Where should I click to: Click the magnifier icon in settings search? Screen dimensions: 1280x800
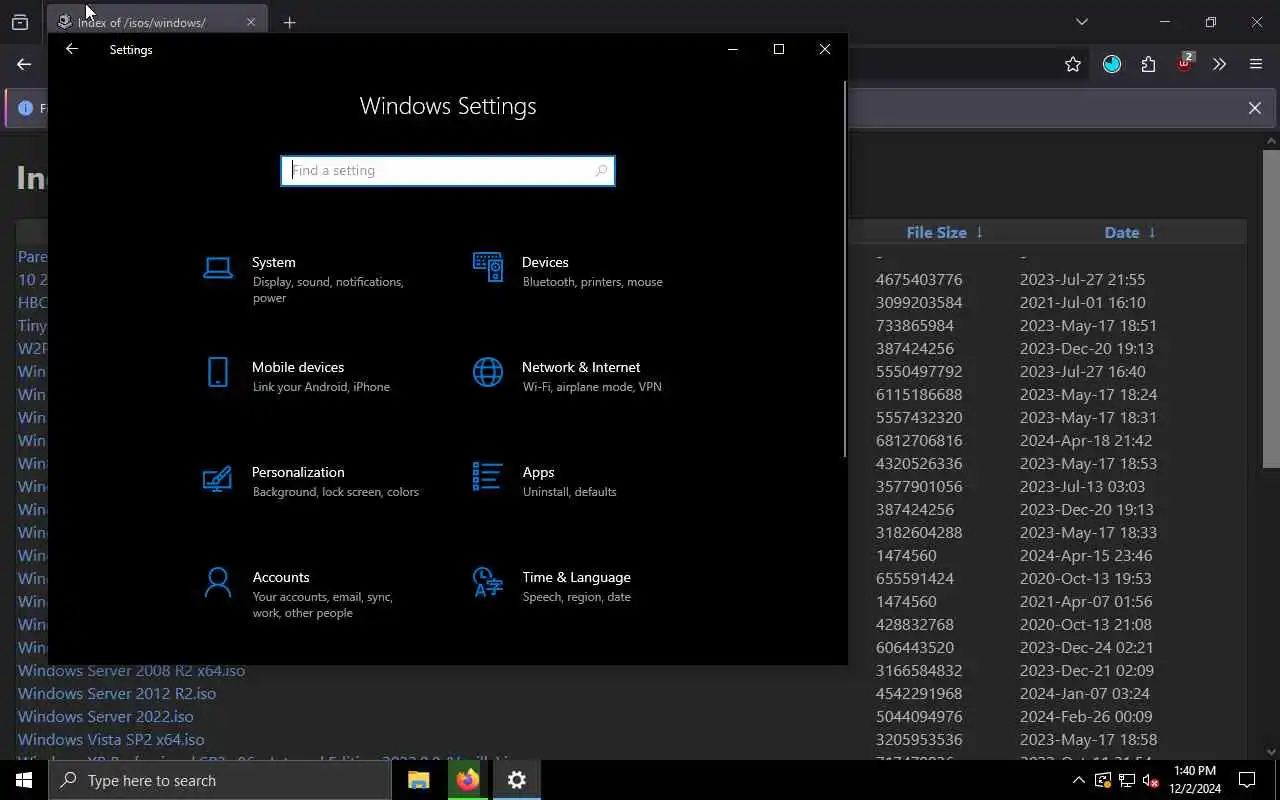click(600, 171)
